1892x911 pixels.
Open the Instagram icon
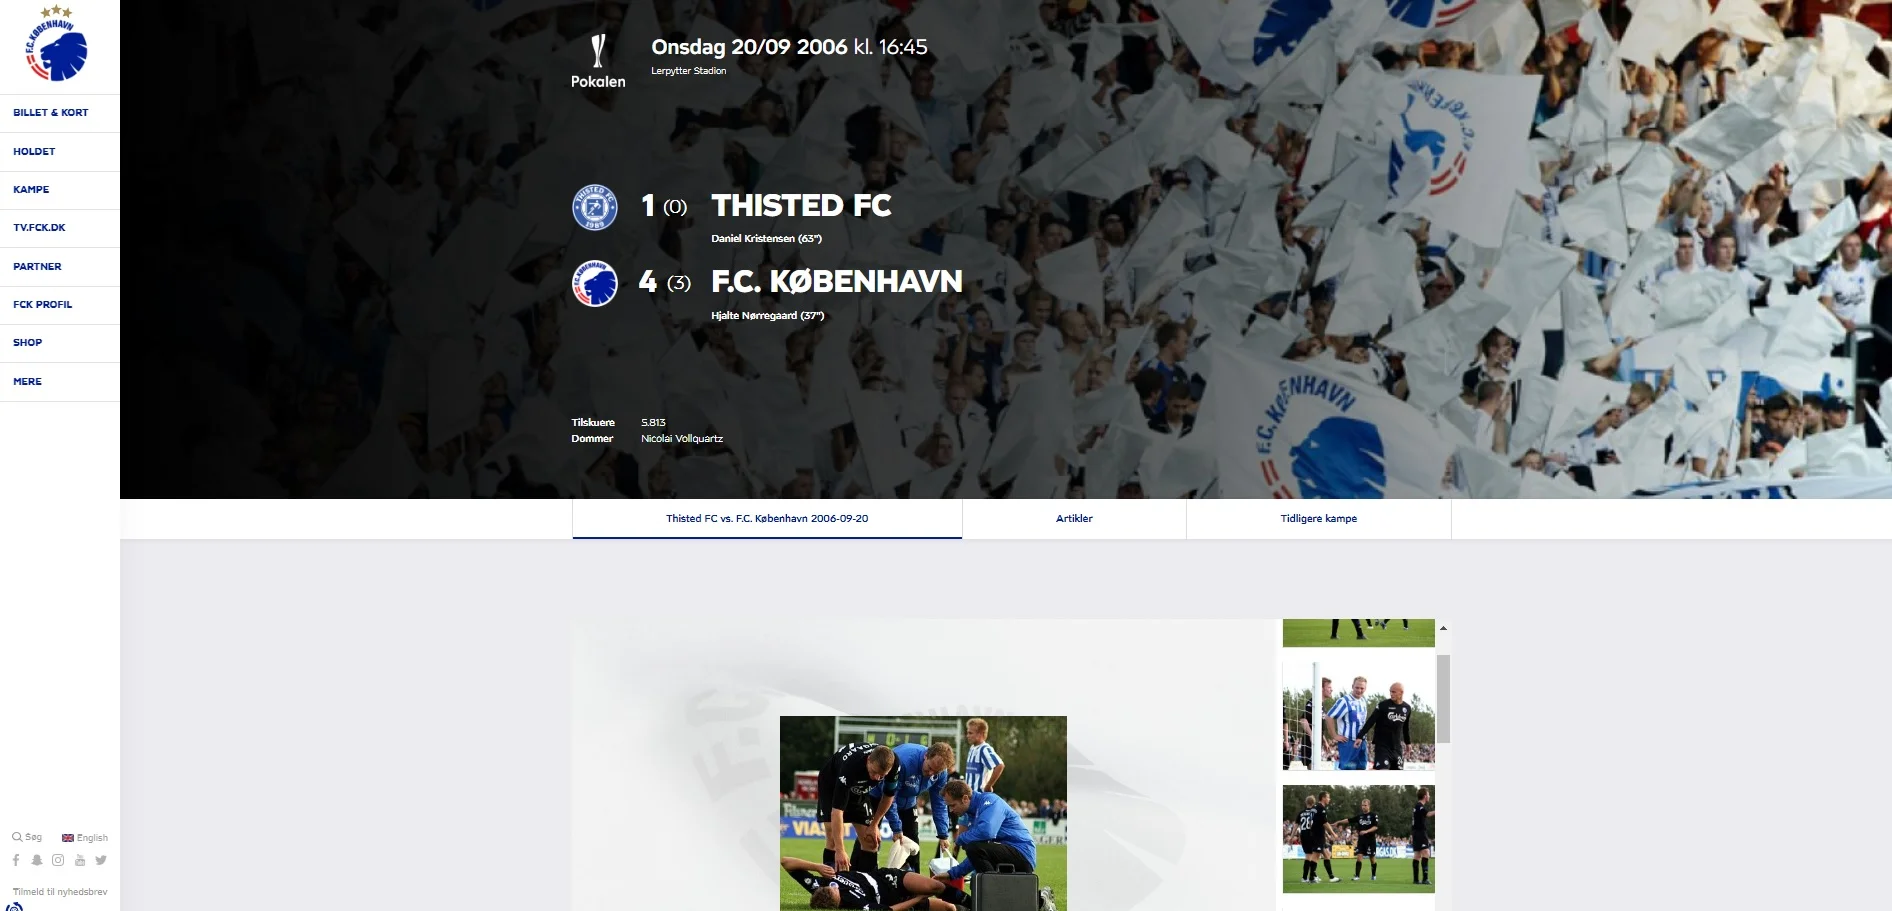tap(58, 860)
